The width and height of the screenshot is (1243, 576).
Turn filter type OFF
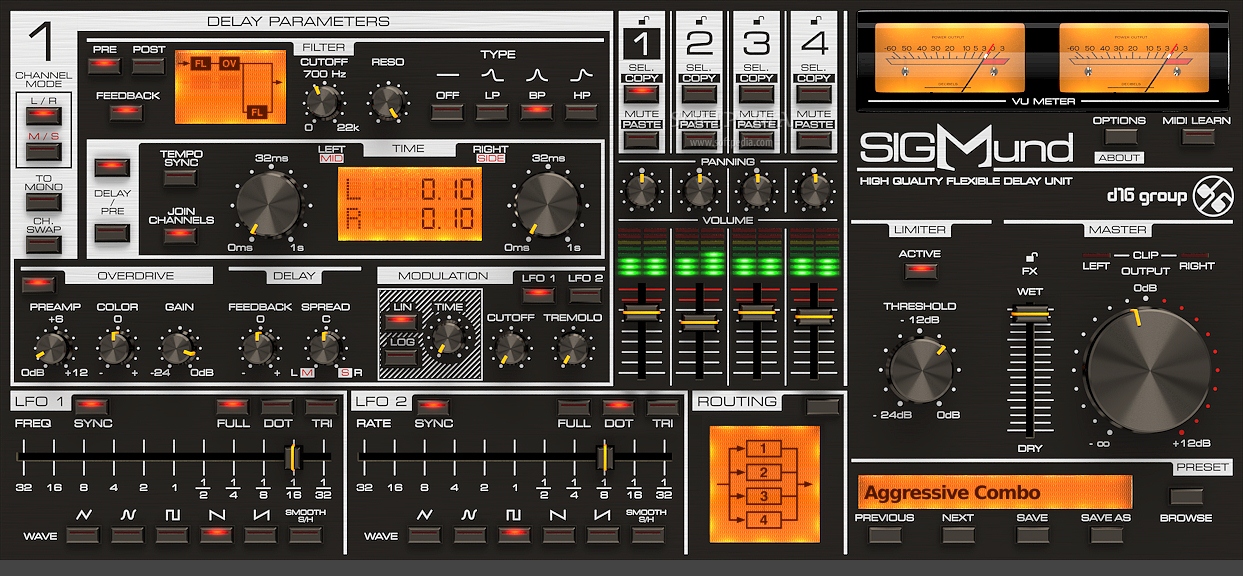pyautogui.click(x=446, y=112)
